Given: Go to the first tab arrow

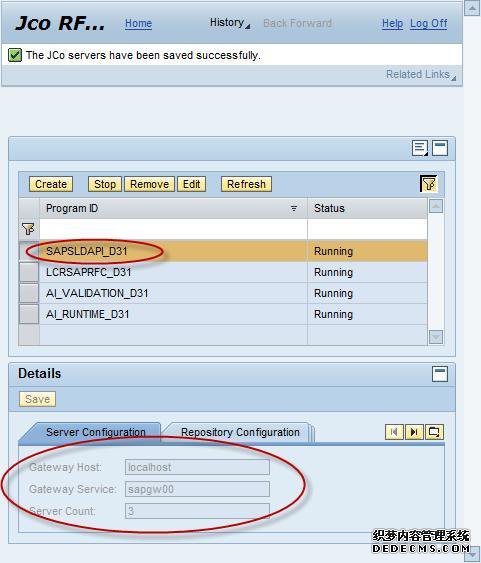Looking at the screenshot, I should click(x=394, y=432).
